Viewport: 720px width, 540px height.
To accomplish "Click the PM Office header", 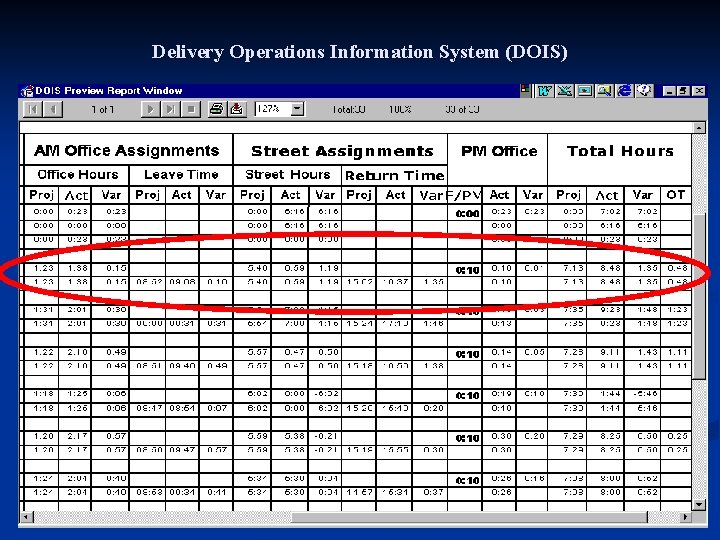I will pyautogui.click(x=499, y=151).
